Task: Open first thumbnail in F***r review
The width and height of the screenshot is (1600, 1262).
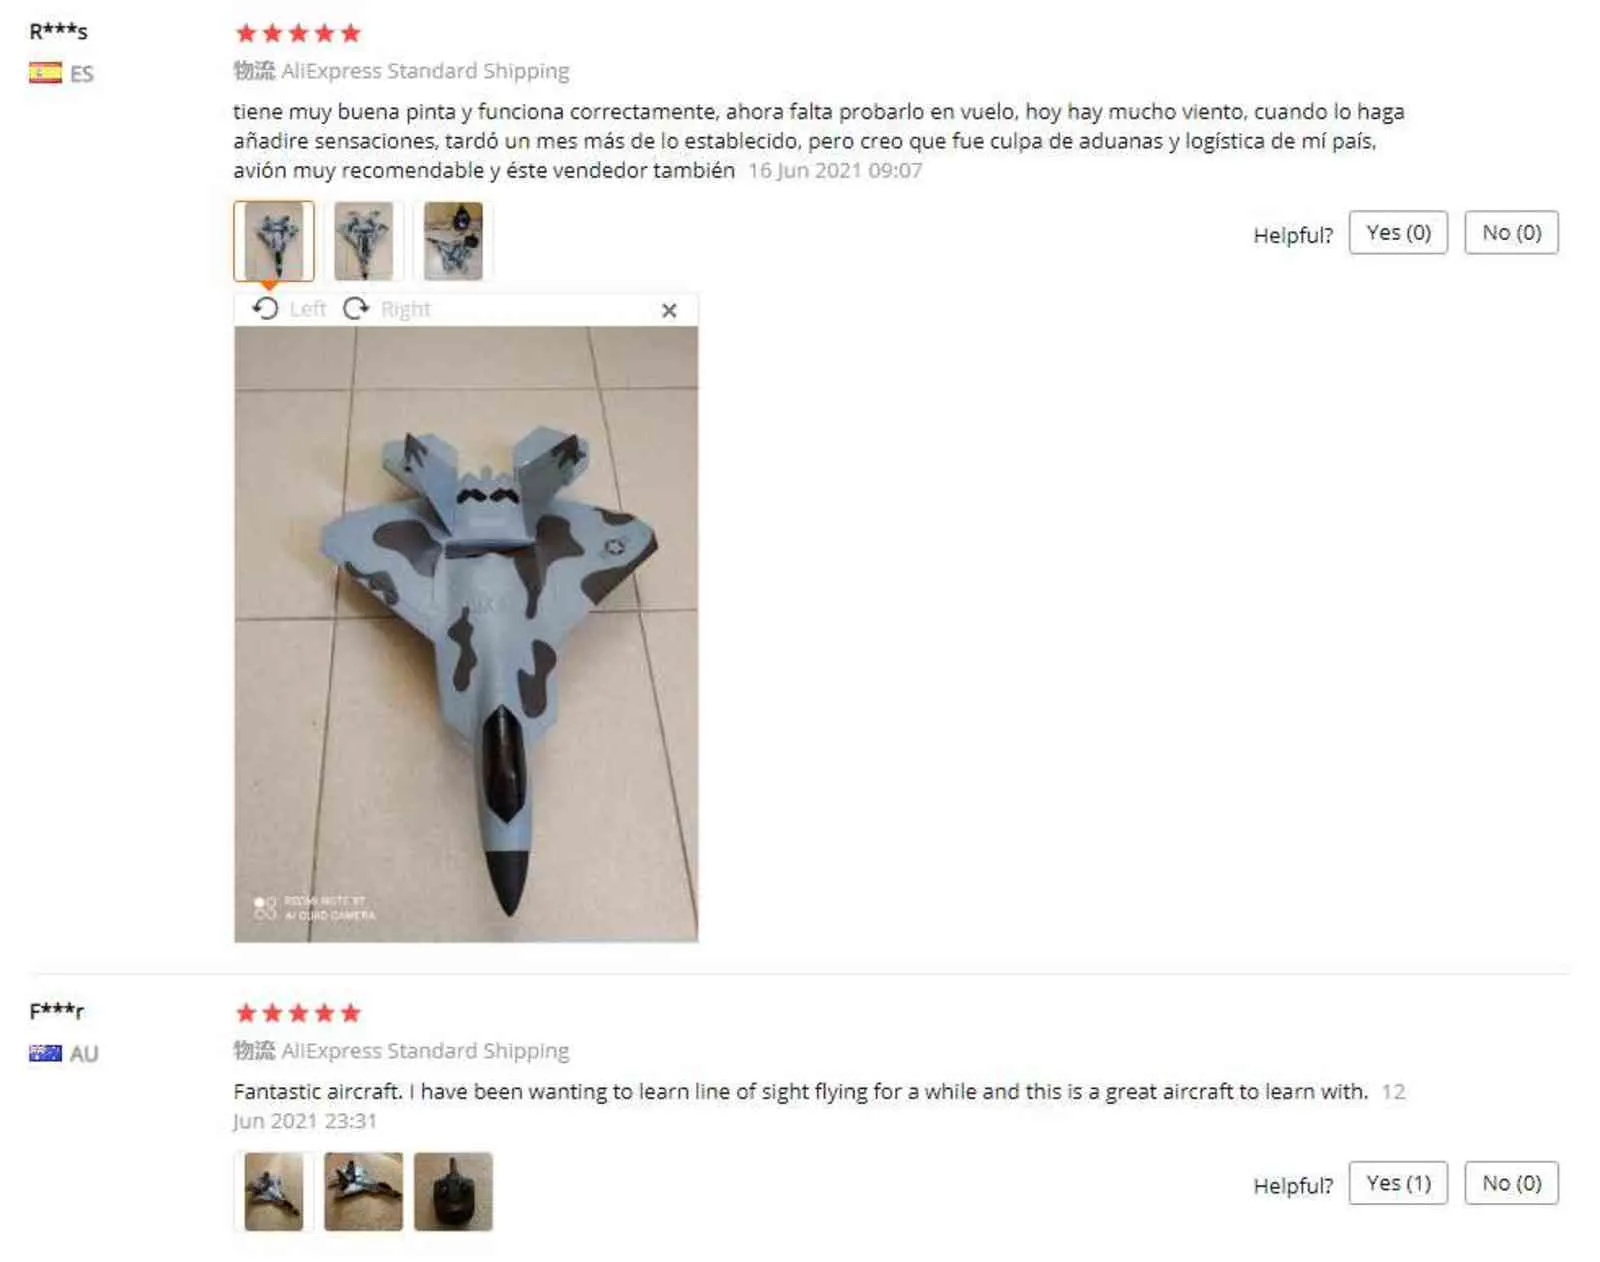Action: [x=273, y=1191]
